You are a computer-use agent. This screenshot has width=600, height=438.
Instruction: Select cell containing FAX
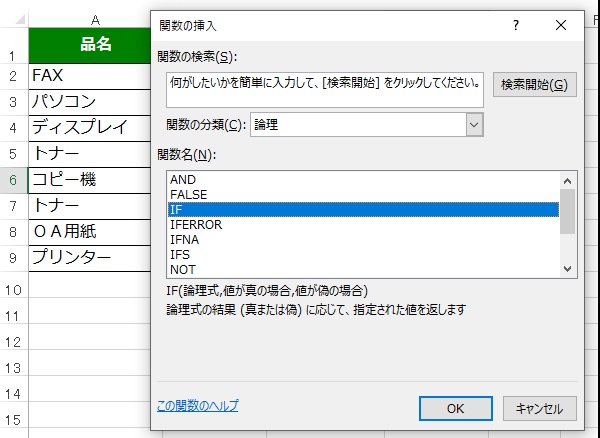point(90,77)
